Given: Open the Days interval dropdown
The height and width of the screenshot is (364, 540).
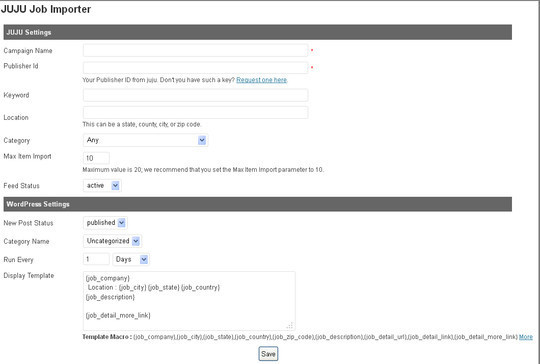Looking at the screenshot, I should (x=131, y=259).
